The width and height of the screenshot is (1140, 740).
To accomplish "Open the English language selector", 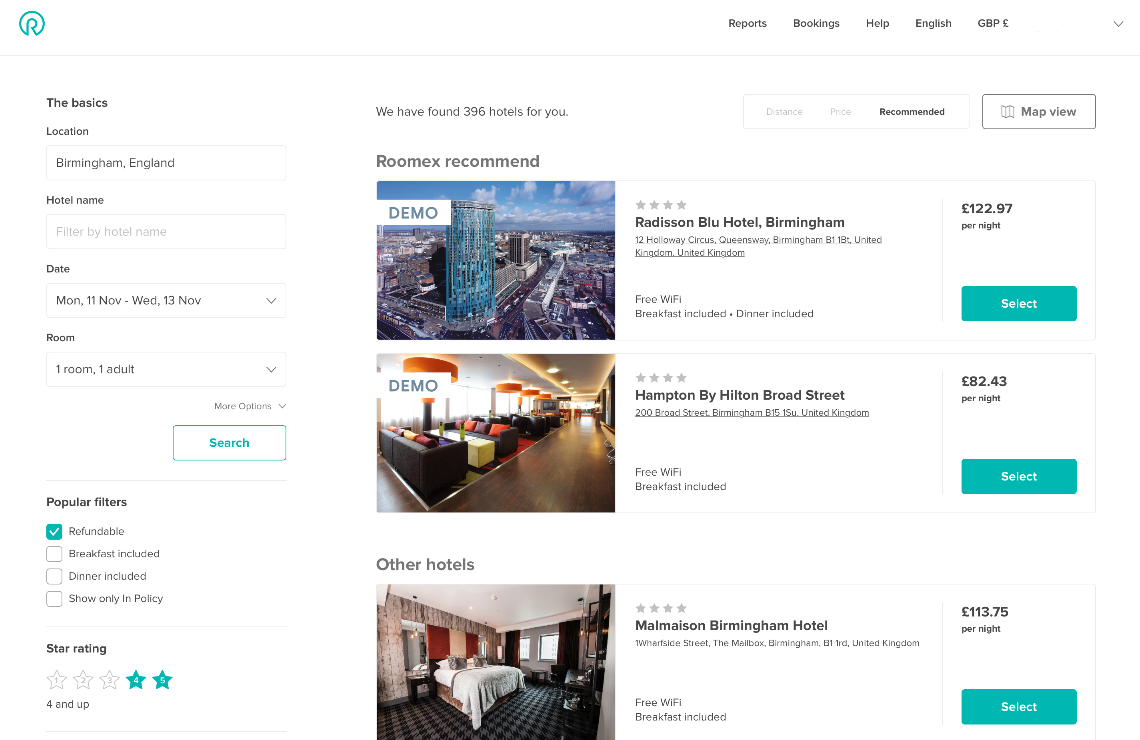I will (x=933, y=23).
